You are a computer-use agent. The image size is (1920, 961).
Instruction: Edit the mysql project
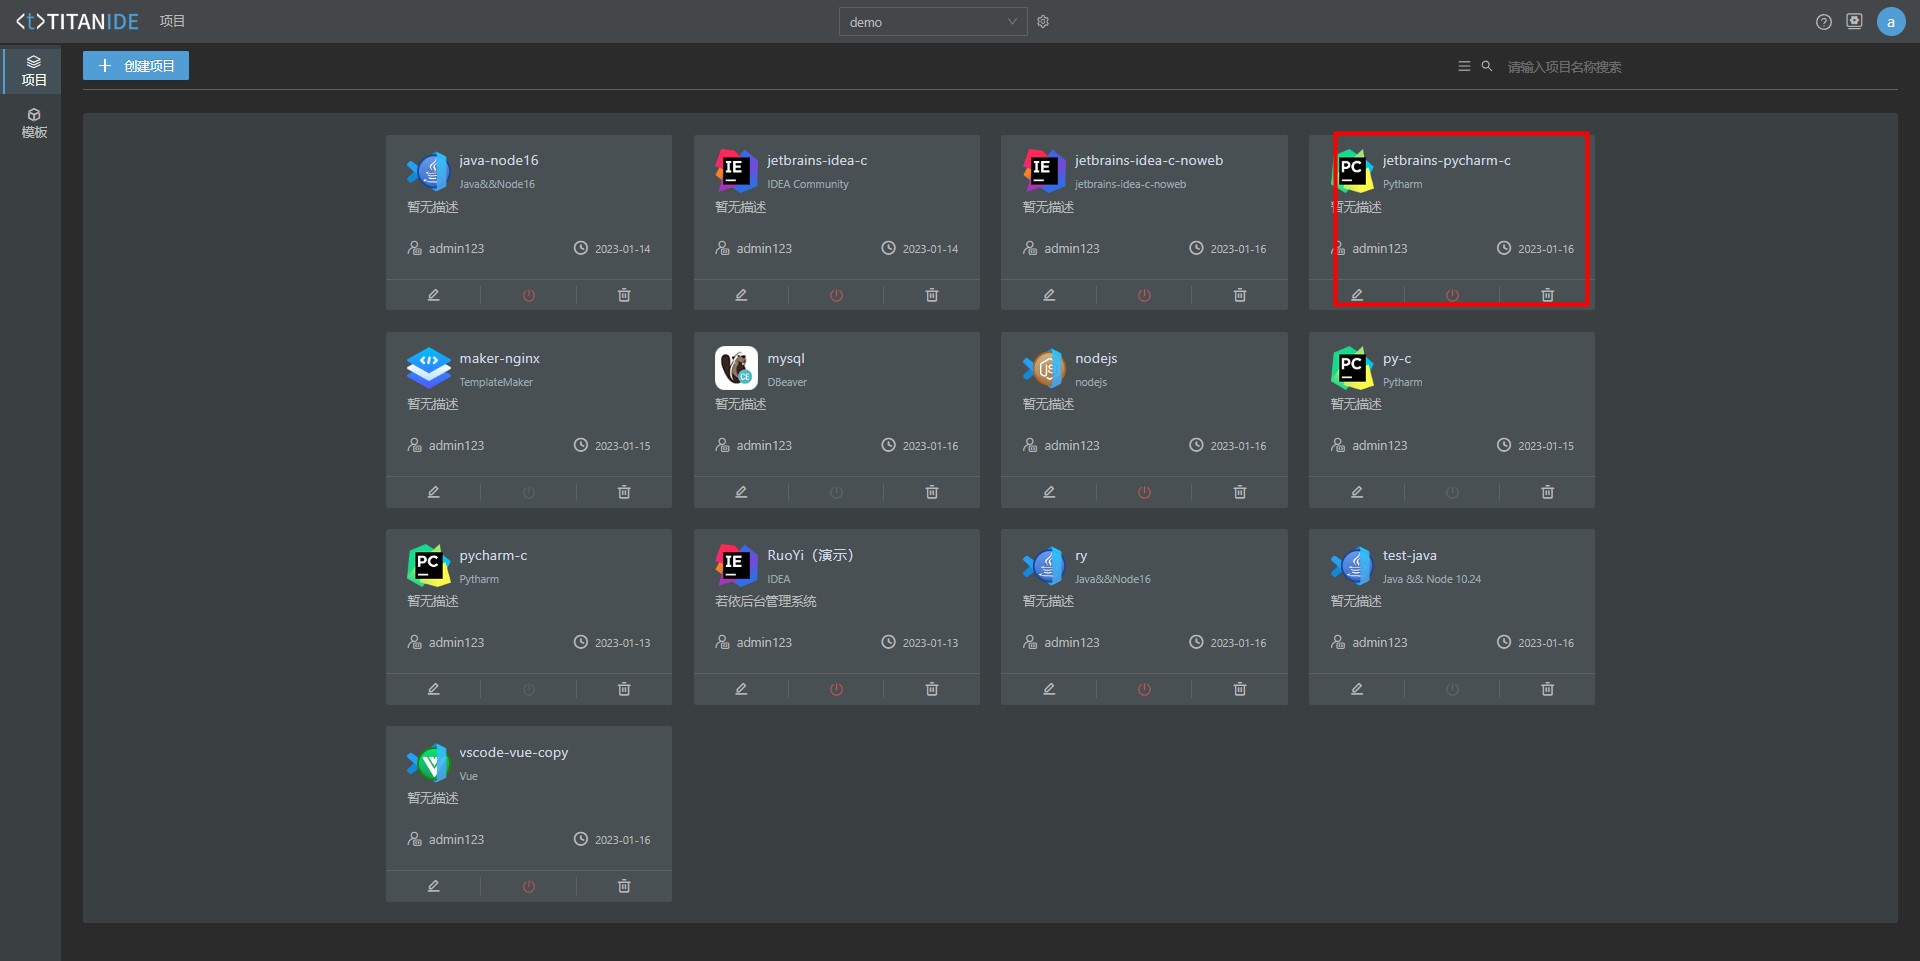[741, 492]
